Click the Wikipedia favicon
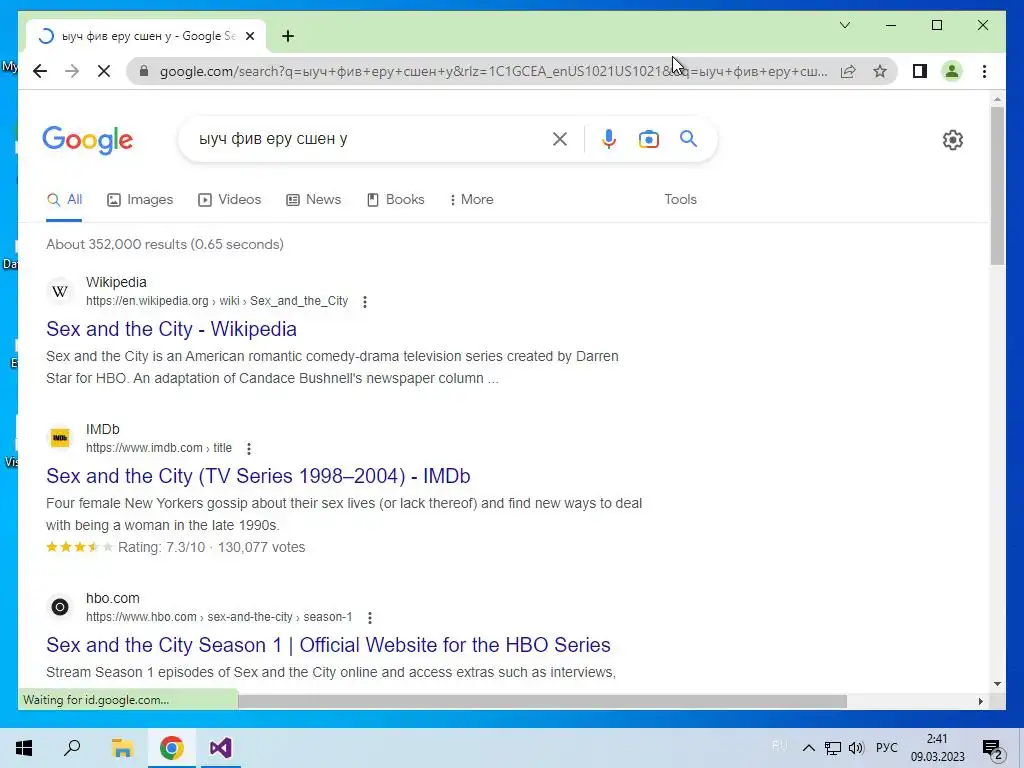 (x=59, y=291)
